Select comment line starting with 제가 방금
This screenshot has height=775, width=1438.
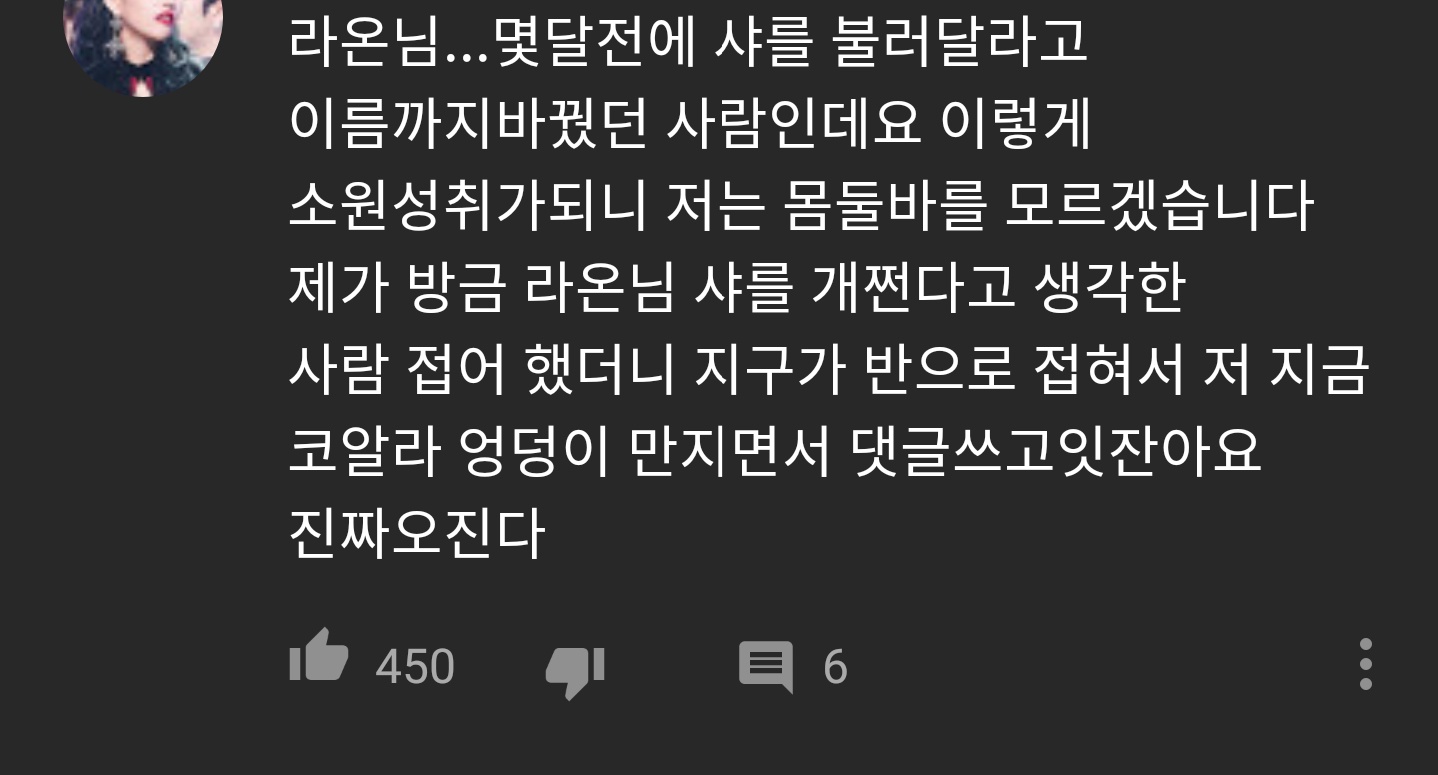click(x=736, y=289)
